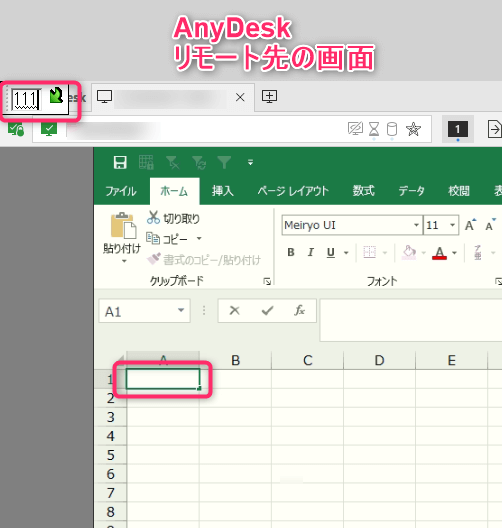The image size is (502, 528).
Task: Click the formula bar confirm checkmark icon
Action: tap(267, 310)
